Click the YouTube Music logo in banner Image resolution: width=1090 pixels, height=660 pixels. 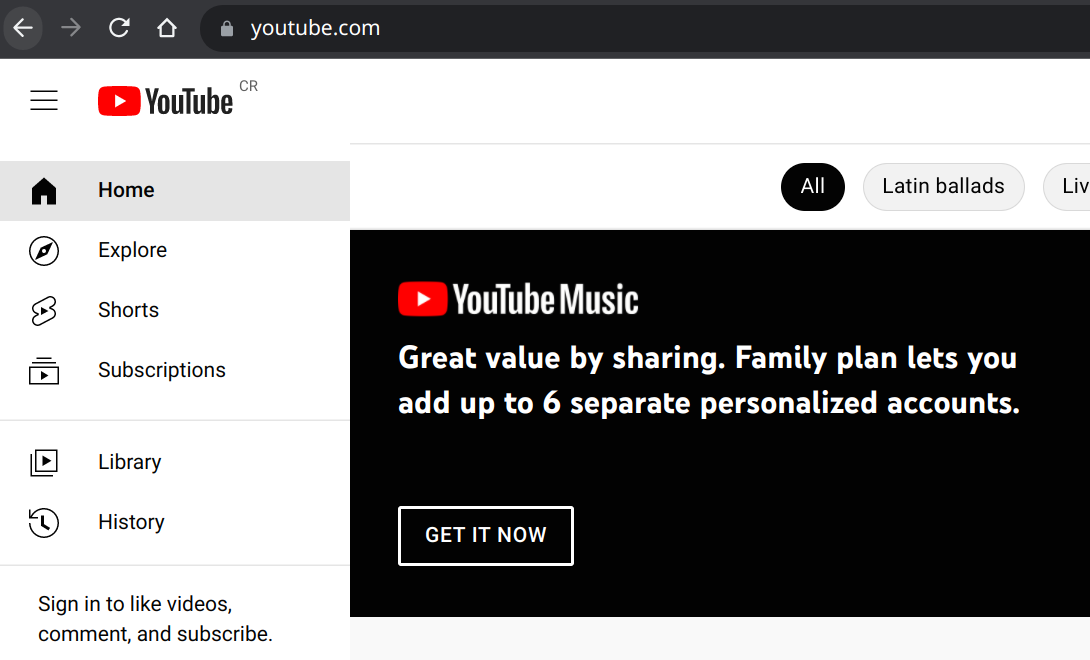click(519, 299)
